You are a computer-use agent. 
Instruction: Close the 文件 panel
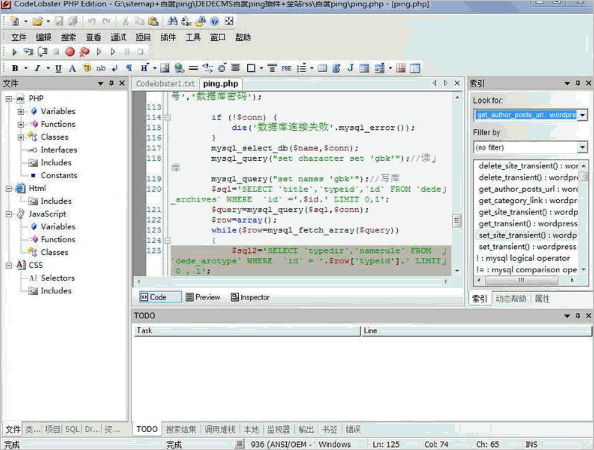click(122, 83)
